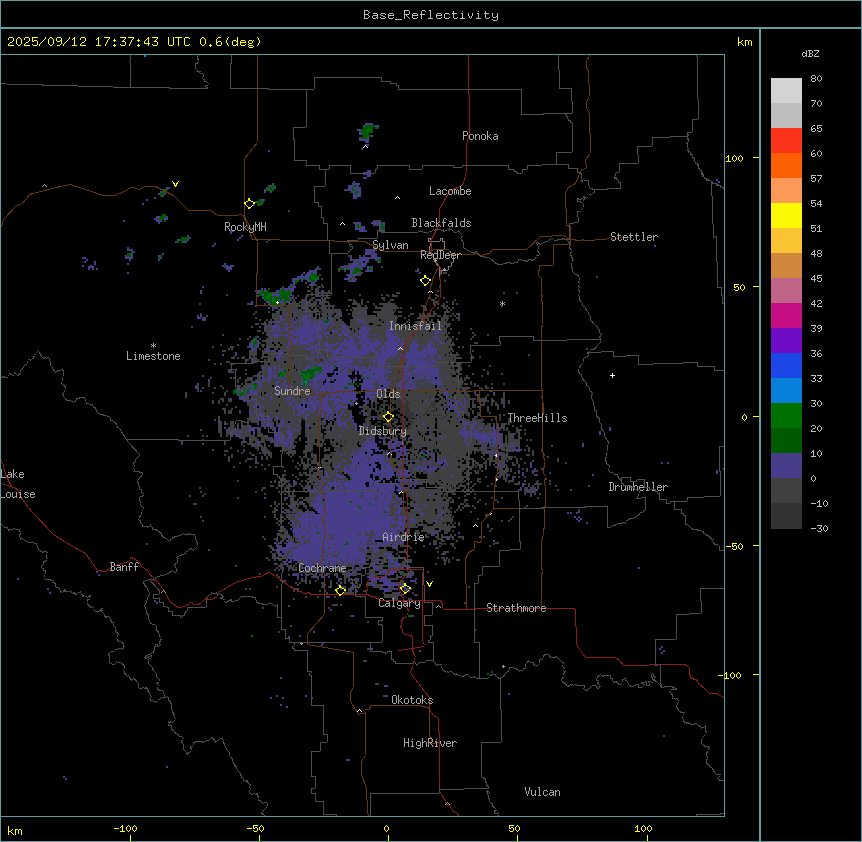This screenshot has width=862, height=842.
Task: Click the light gray 80-70 dBZ swatch
Action: 786,91
